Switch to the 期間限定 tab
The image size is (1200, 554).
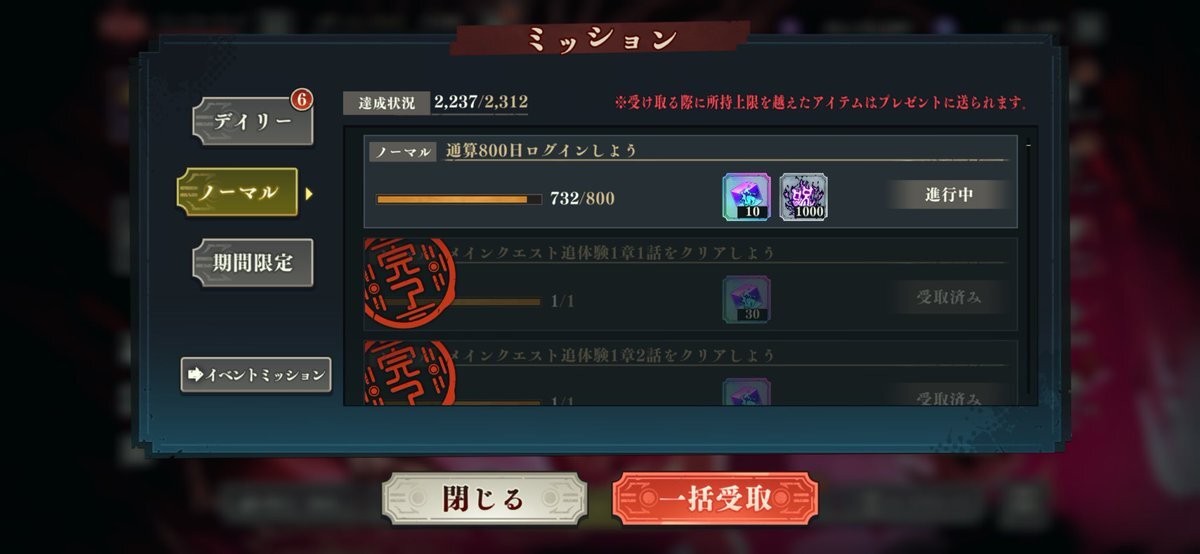coord(253,263)
